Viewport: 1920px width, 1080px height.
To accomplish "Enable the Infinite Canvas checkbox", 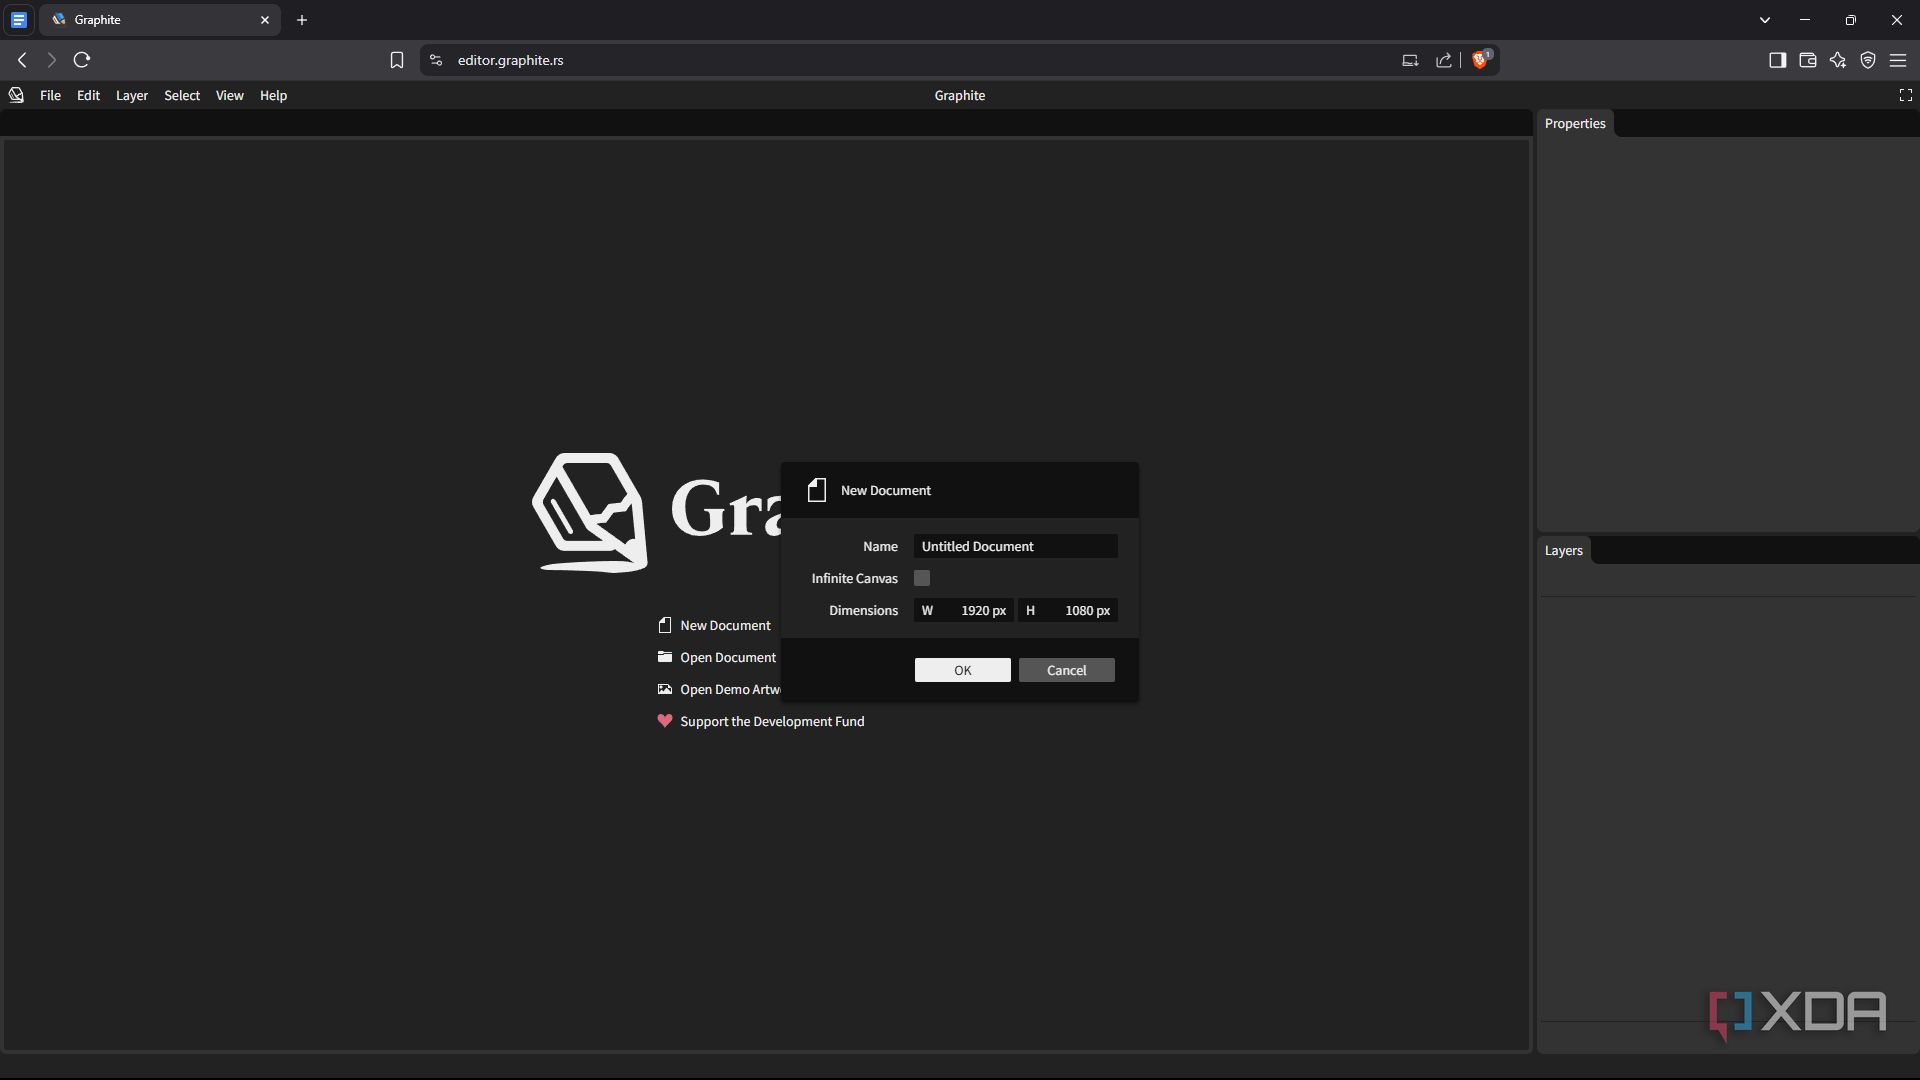I will (x=922, y=578).
